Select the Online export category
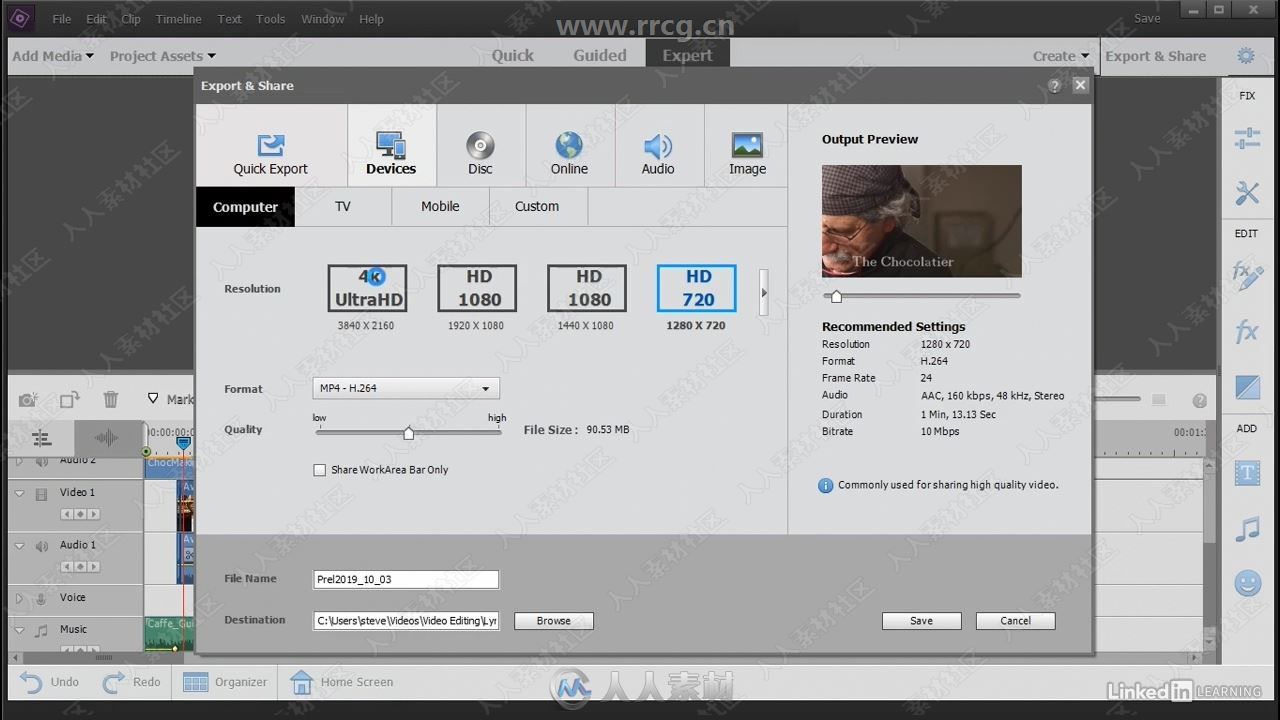 click(x=569, y=146)
